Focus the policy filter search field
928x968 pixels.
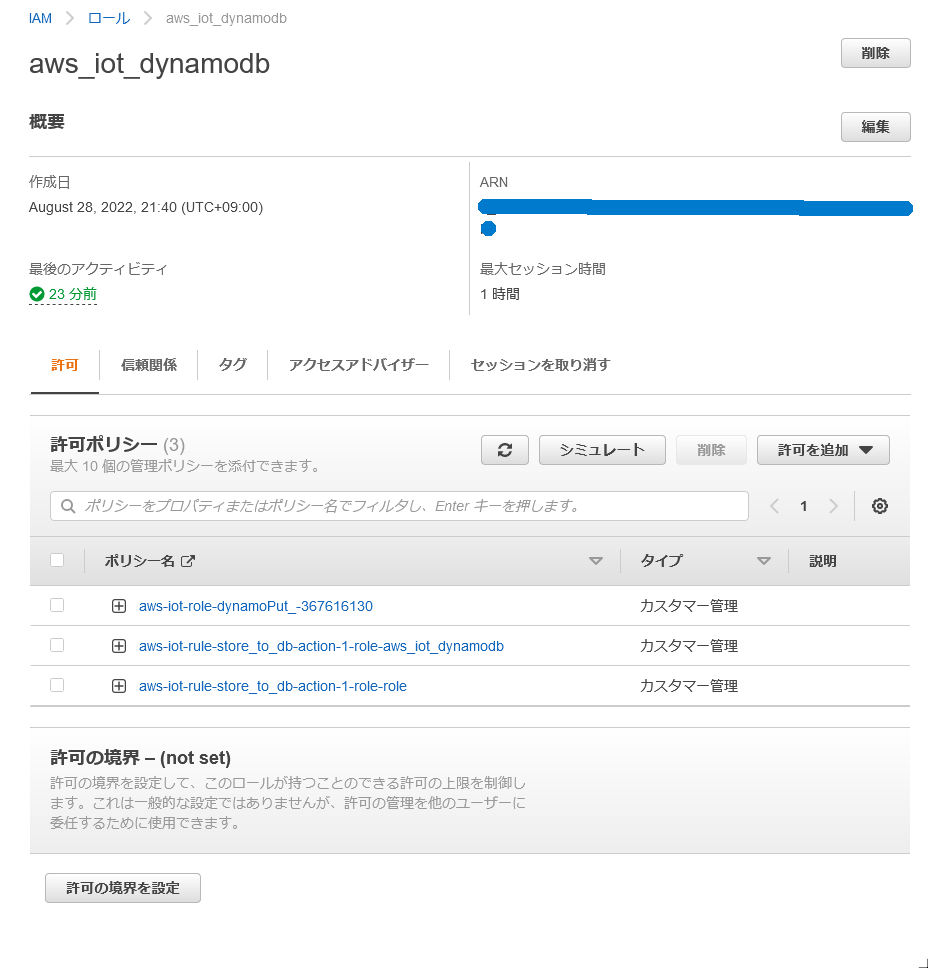(x=399, y=506)
